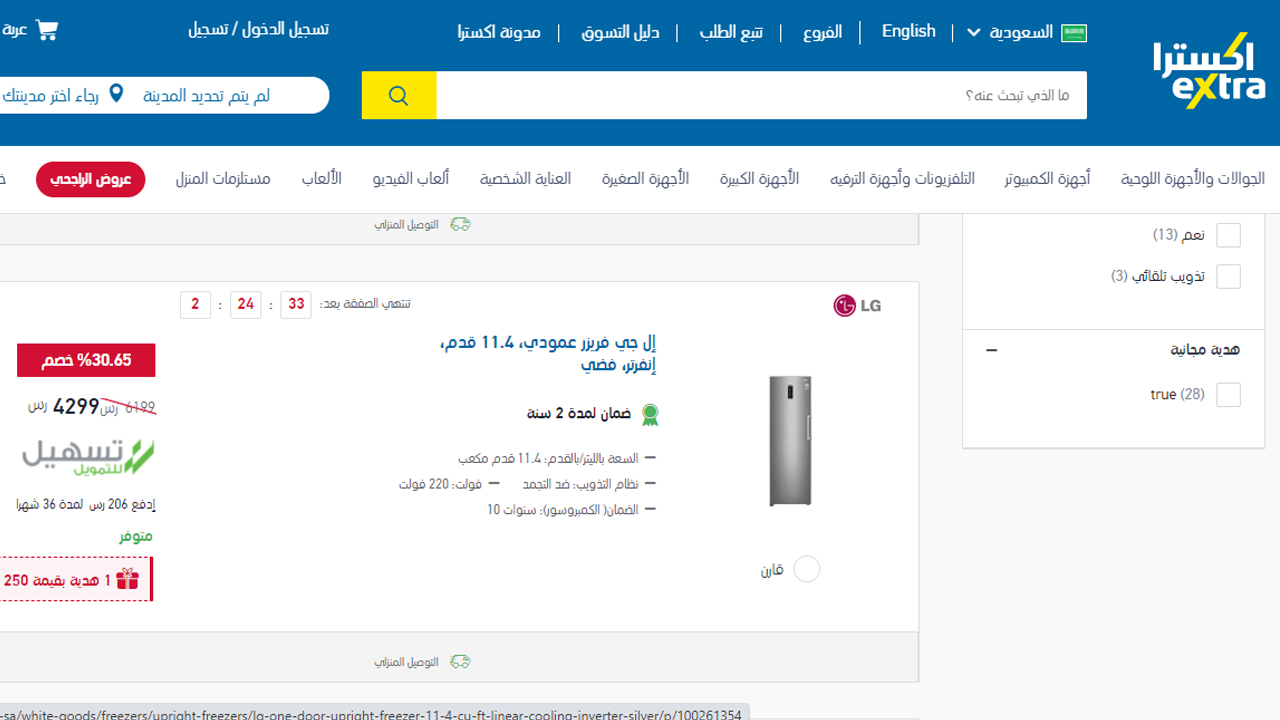Click the capacity 11.4 قدم مكعب spec line
Screen dimensions: 1280x720
pos(548,459)
